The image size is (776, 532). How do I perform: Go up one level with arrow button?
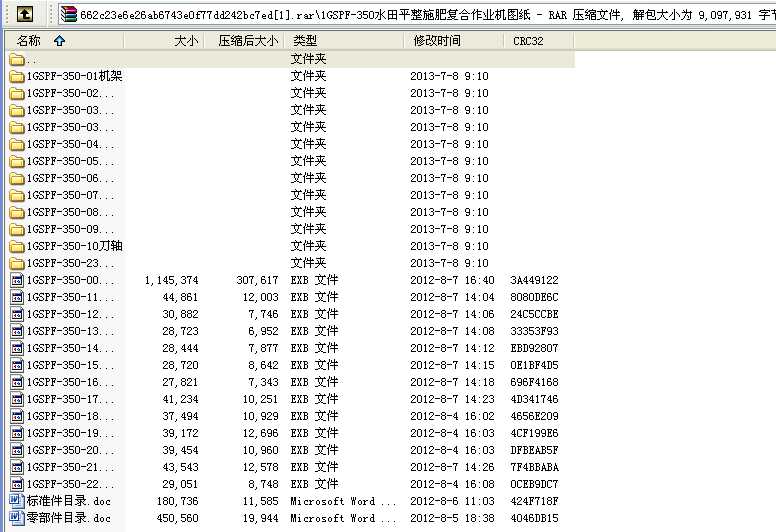click(25, 14)
